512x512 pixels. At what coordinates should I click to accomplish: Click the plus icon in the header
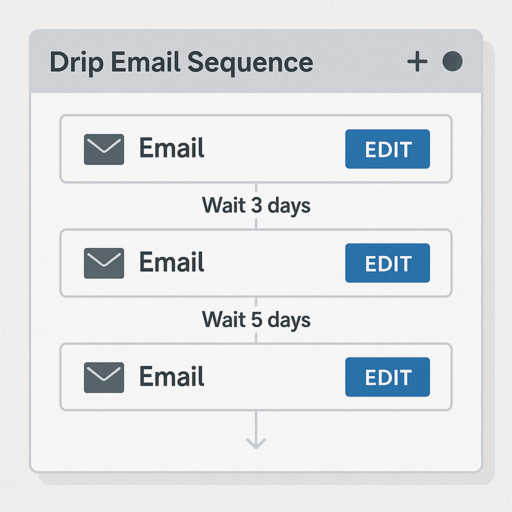pyautogui.click(x=417, y=62)
